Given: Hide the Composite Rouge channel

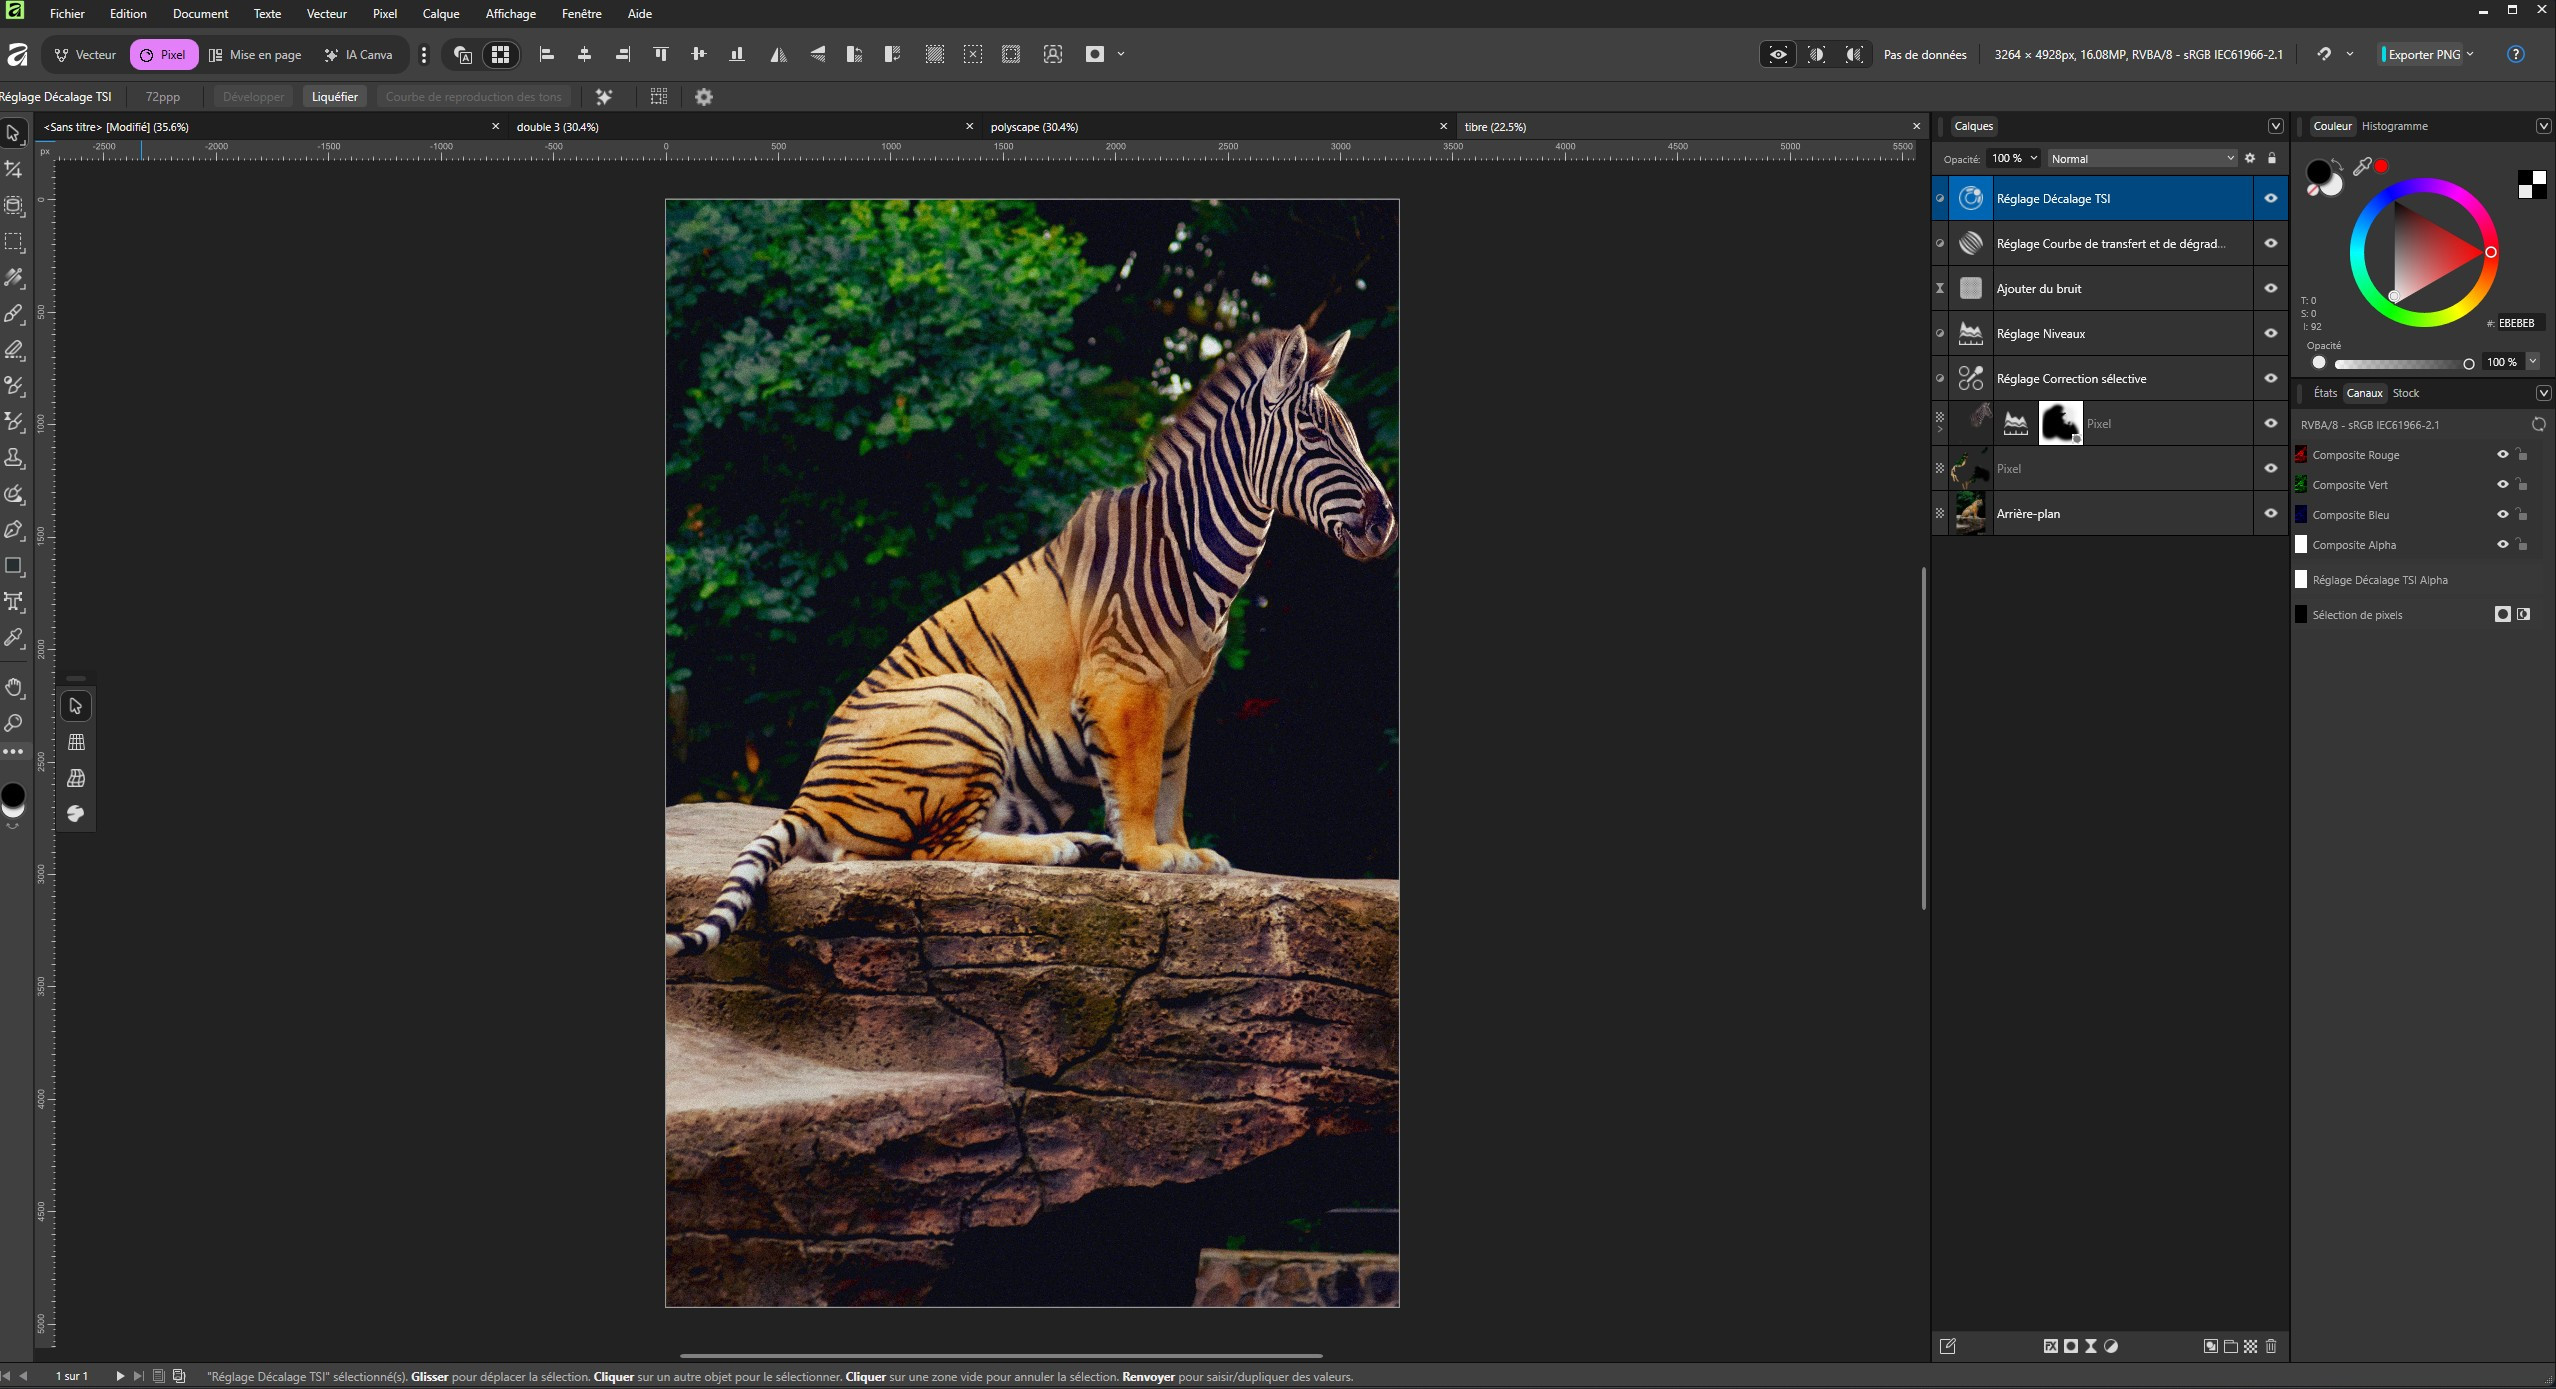Looking at the screenshot, I should (2502, 455).
